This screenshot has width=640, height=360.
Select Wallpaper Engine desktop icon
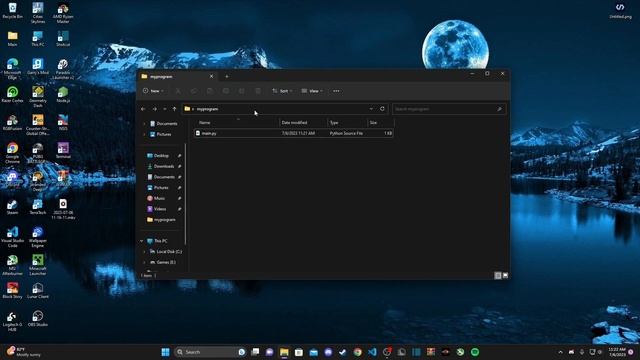pyautogui.click(x=38, y=237)
